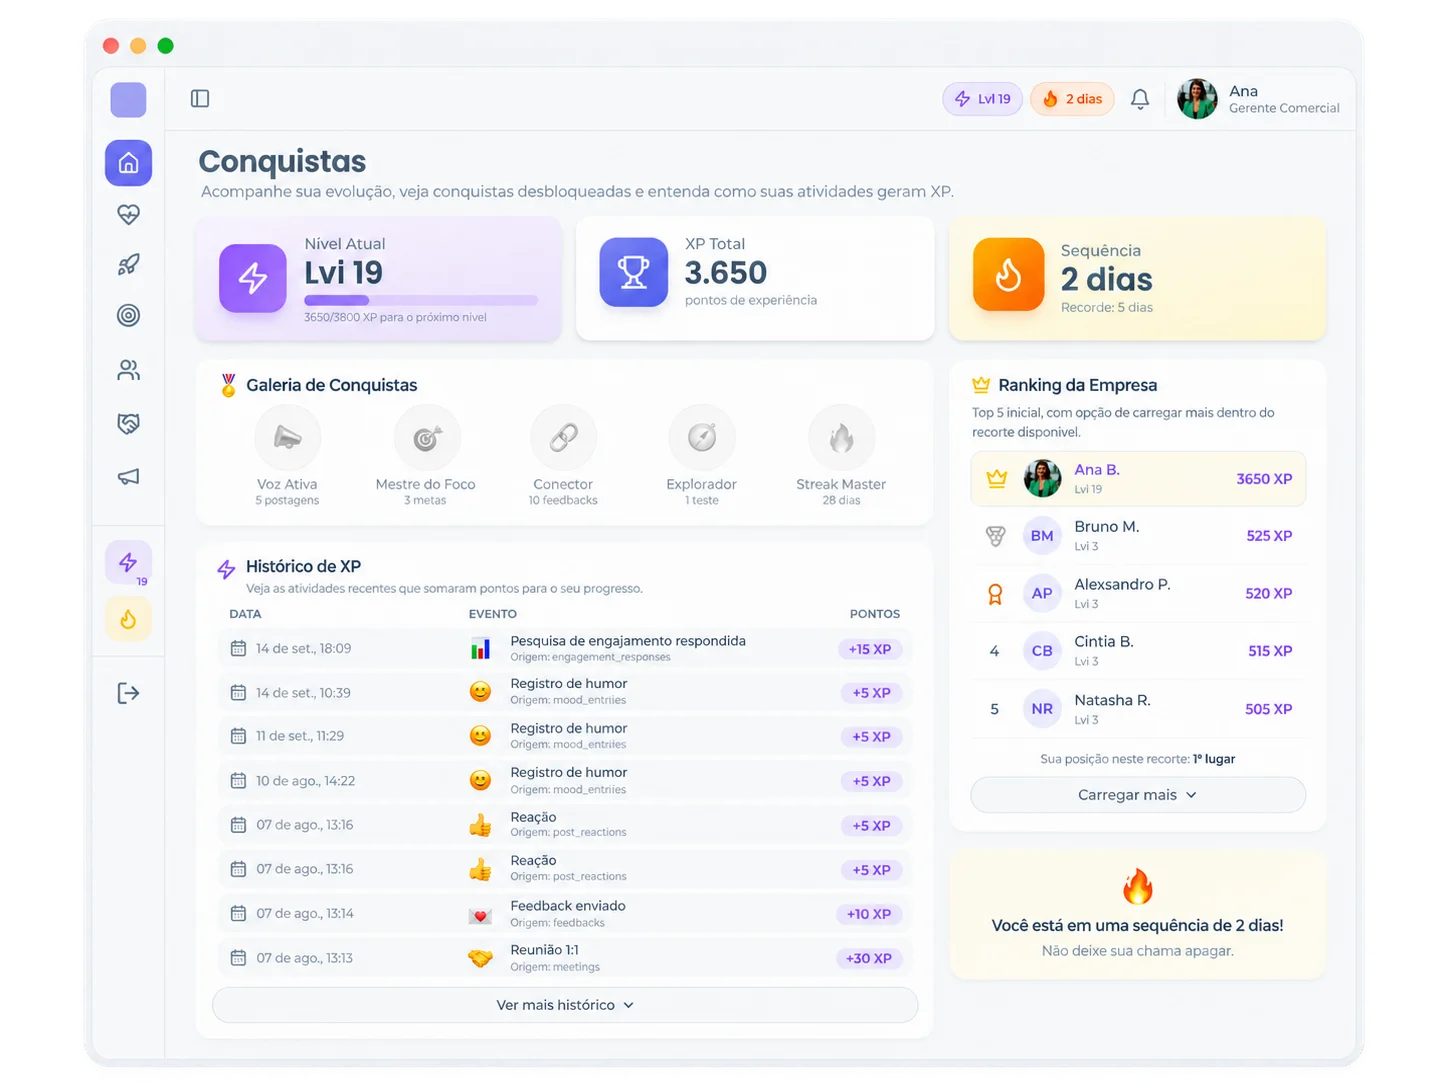Click the level XP progress bar
1448x1086 pixels.
click(421, 300)
